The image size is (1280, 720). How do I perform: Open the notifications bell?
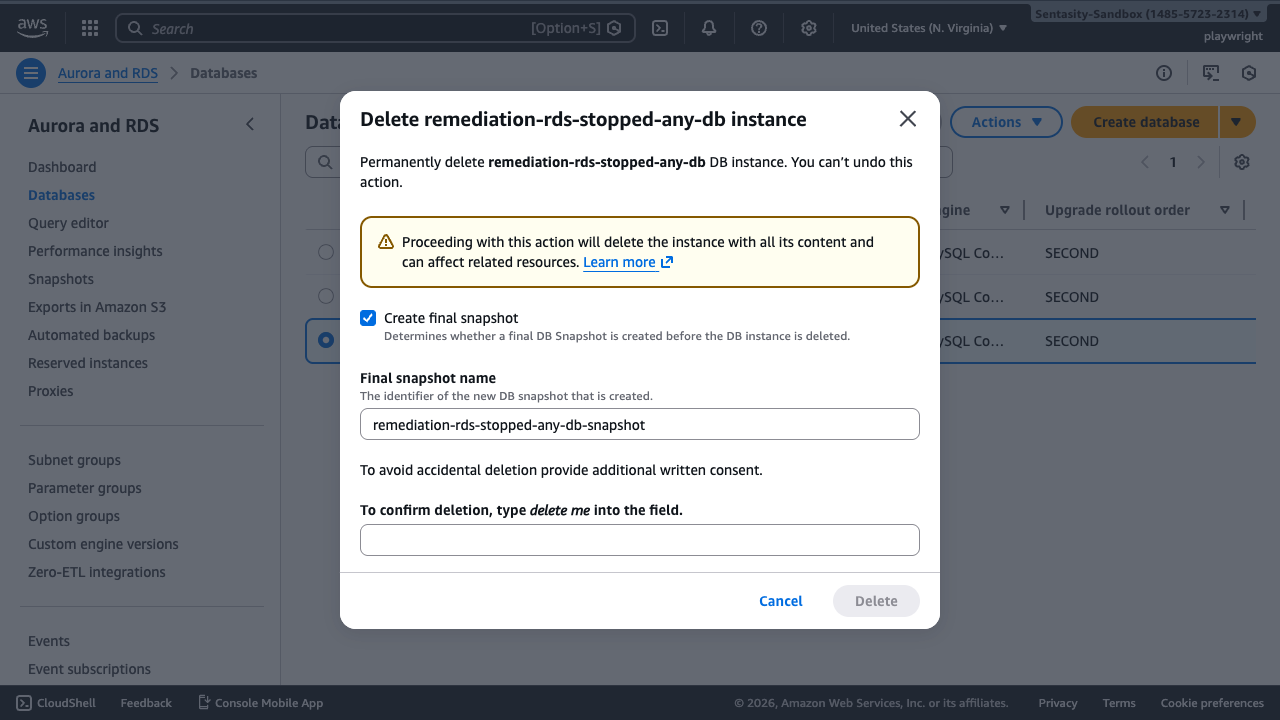tap(708, 27)
